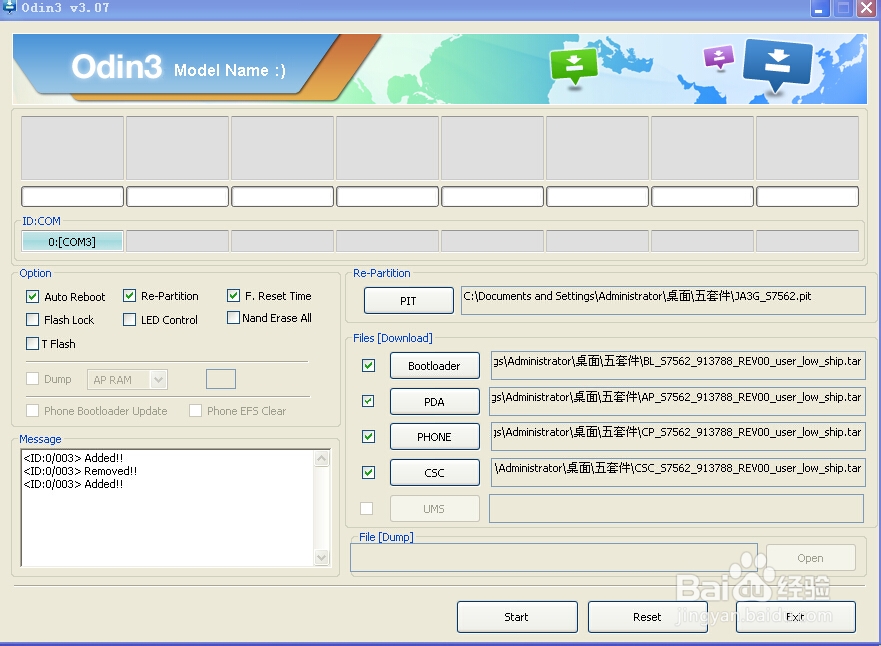Screen dimensions: 881x646
Task: Select the 0:[COM3] port slot
Action: (x=72, y=242)
